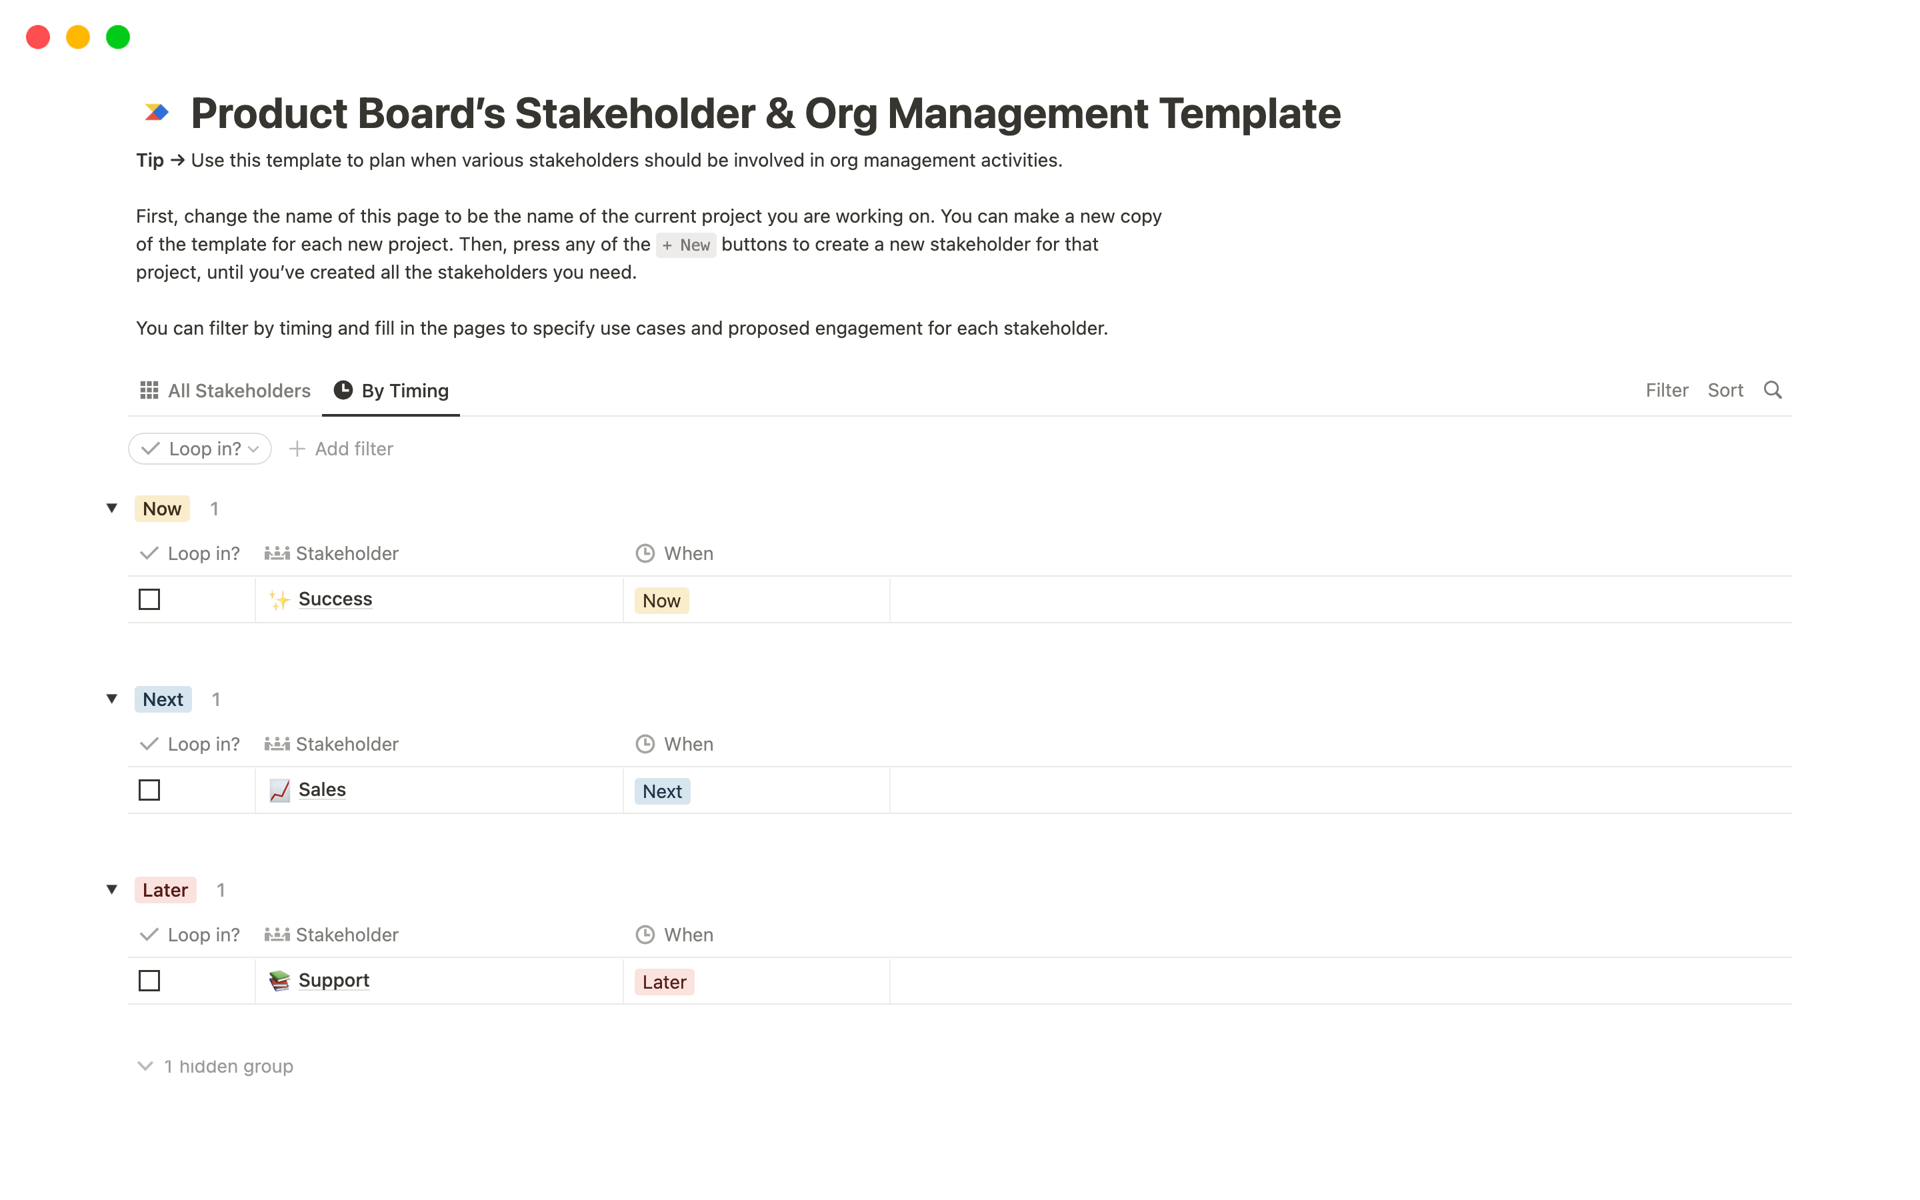Click the page title pin emoji icon
The image size is (1920, 1200).
coord(155,113)
